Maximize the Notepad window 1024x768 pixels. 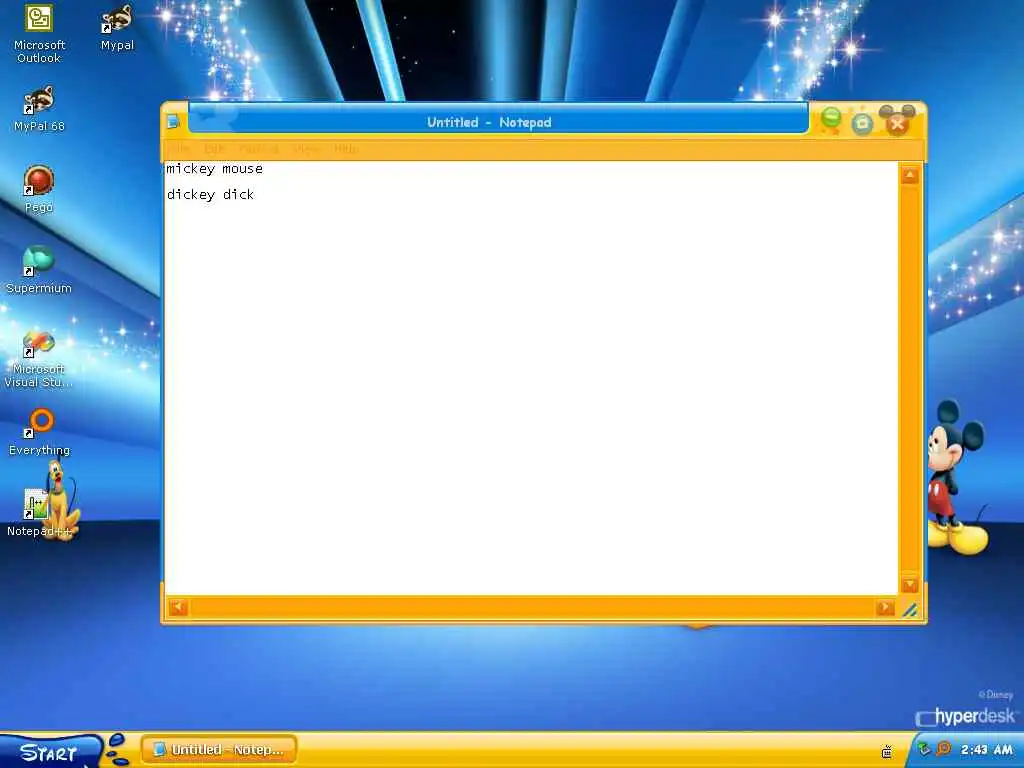[862, 123]
